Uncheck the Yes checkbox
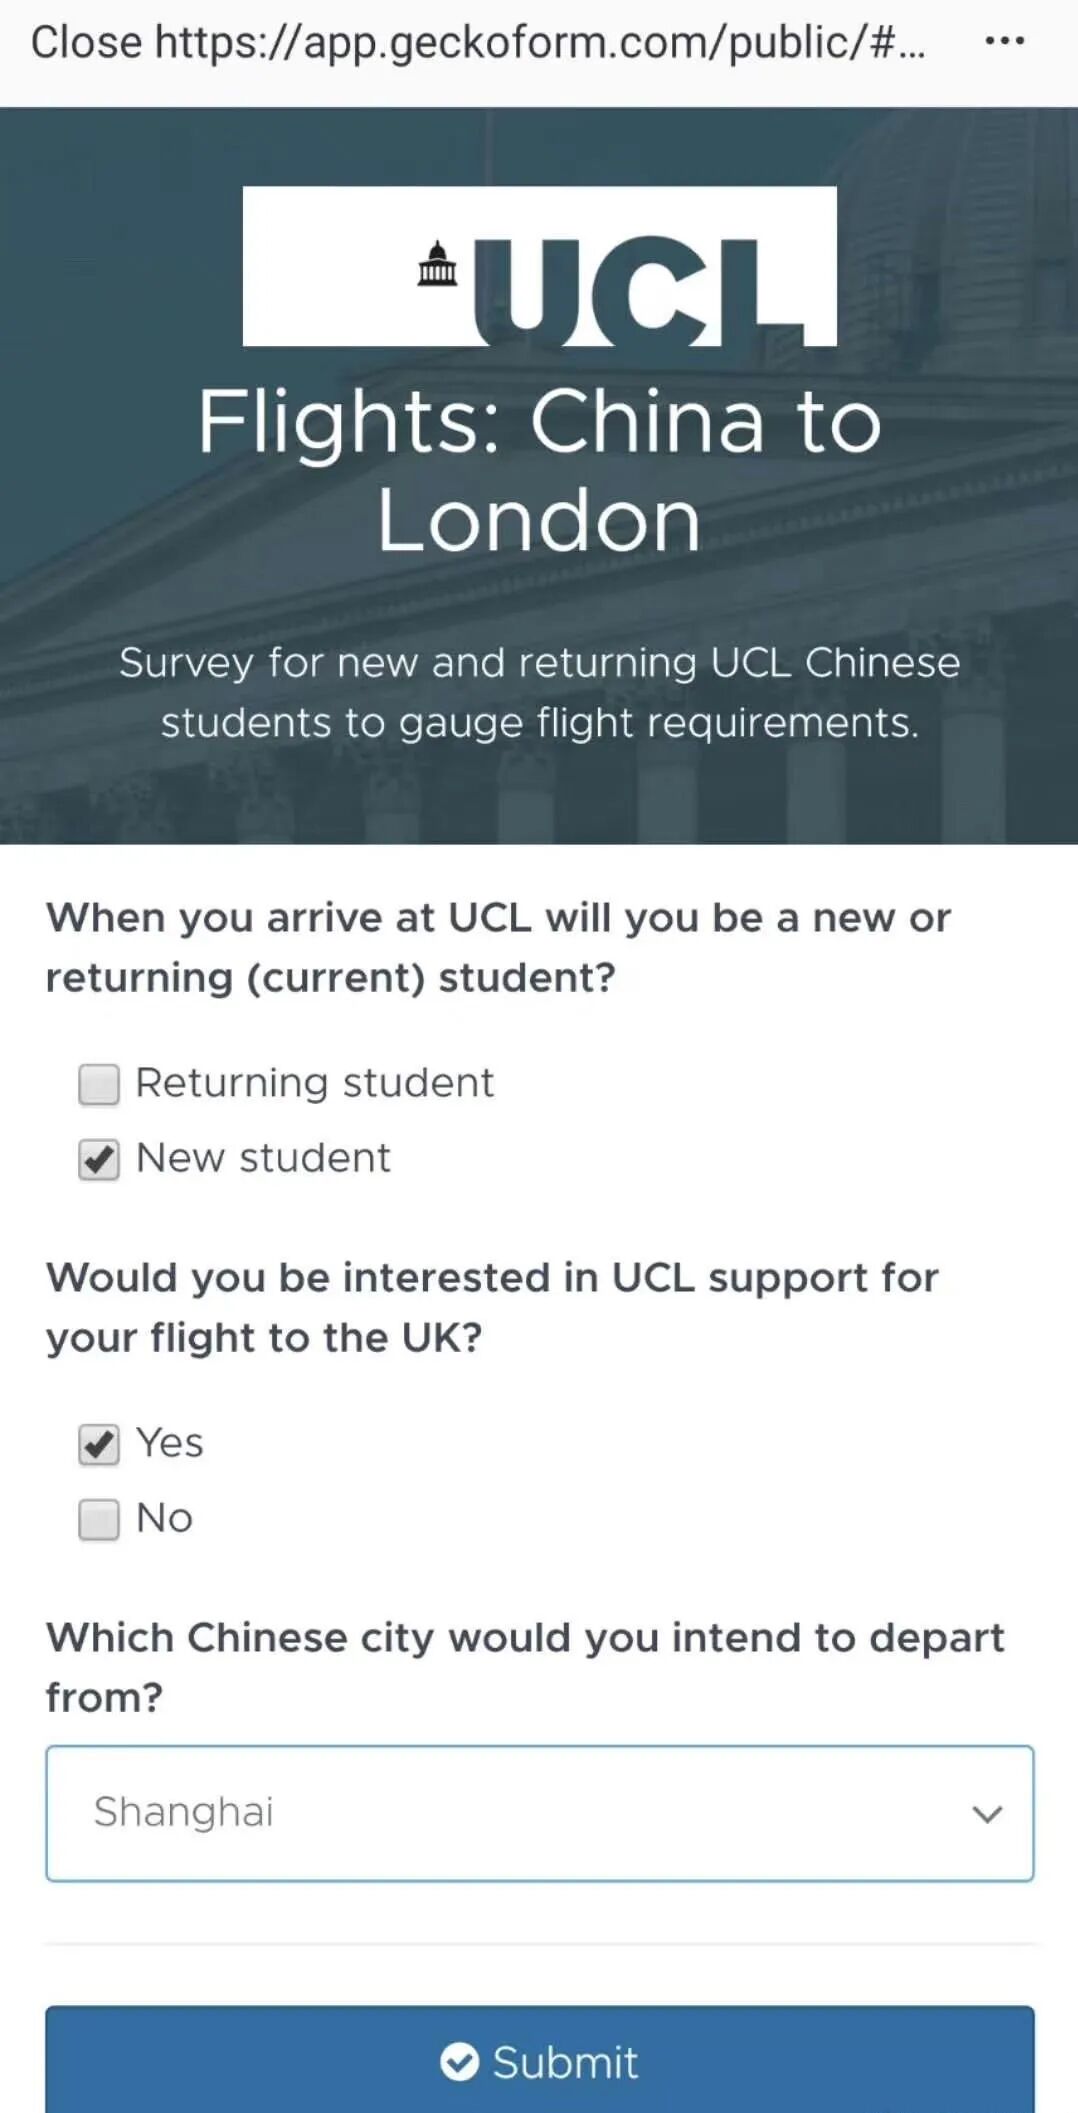Screen dimensions: 1078x2113 point(99,1444)
